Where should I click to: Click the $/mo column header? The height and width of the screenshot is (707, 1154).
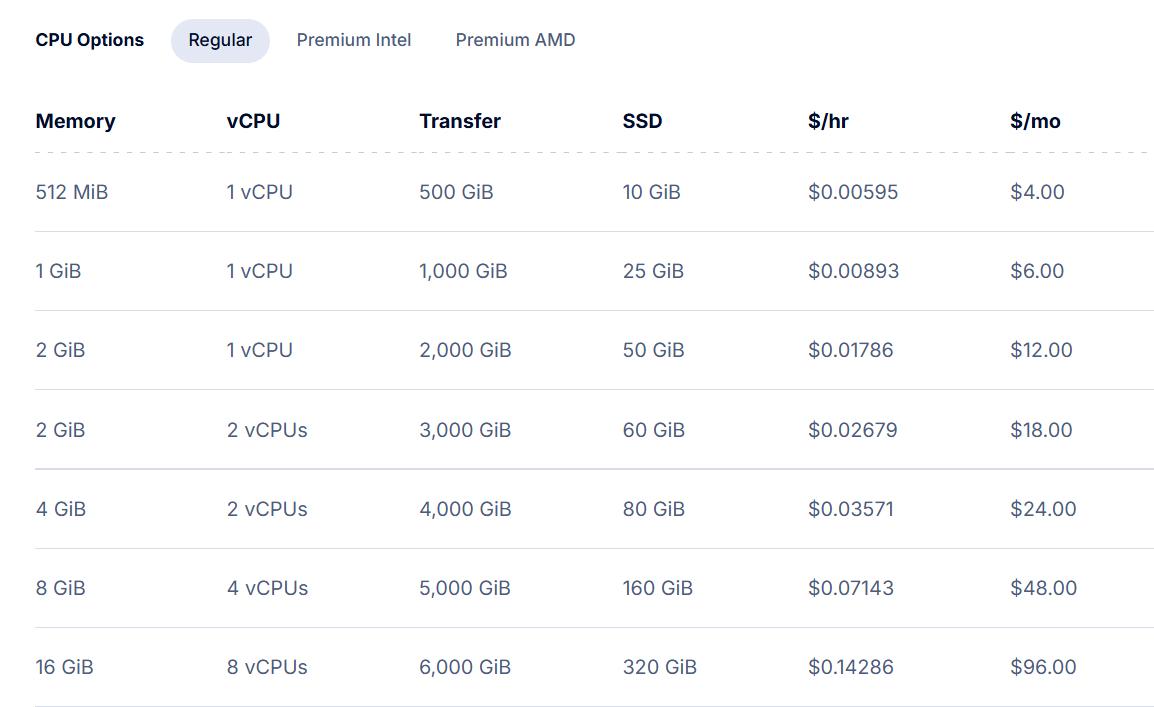pyautogui.click(x=1035, y=121)
